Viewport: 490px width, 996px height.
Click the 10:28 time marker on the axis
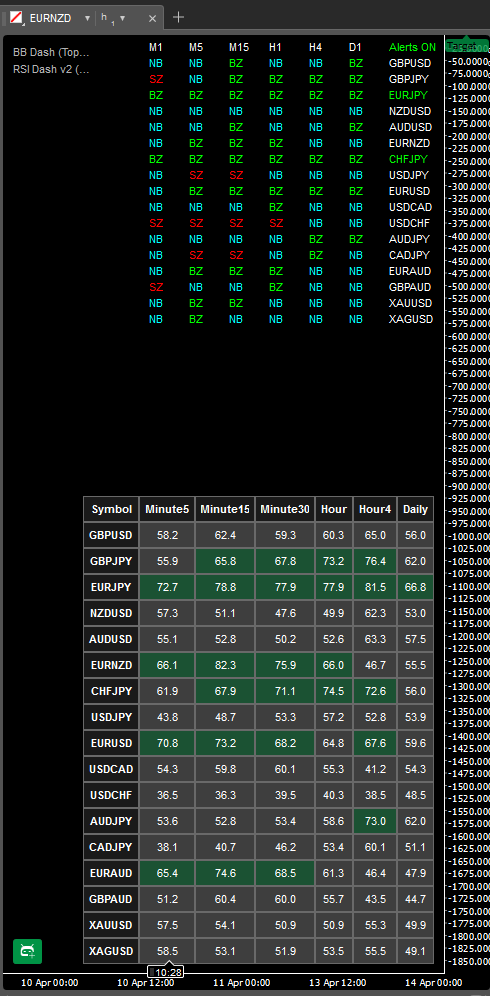(166, 972)
